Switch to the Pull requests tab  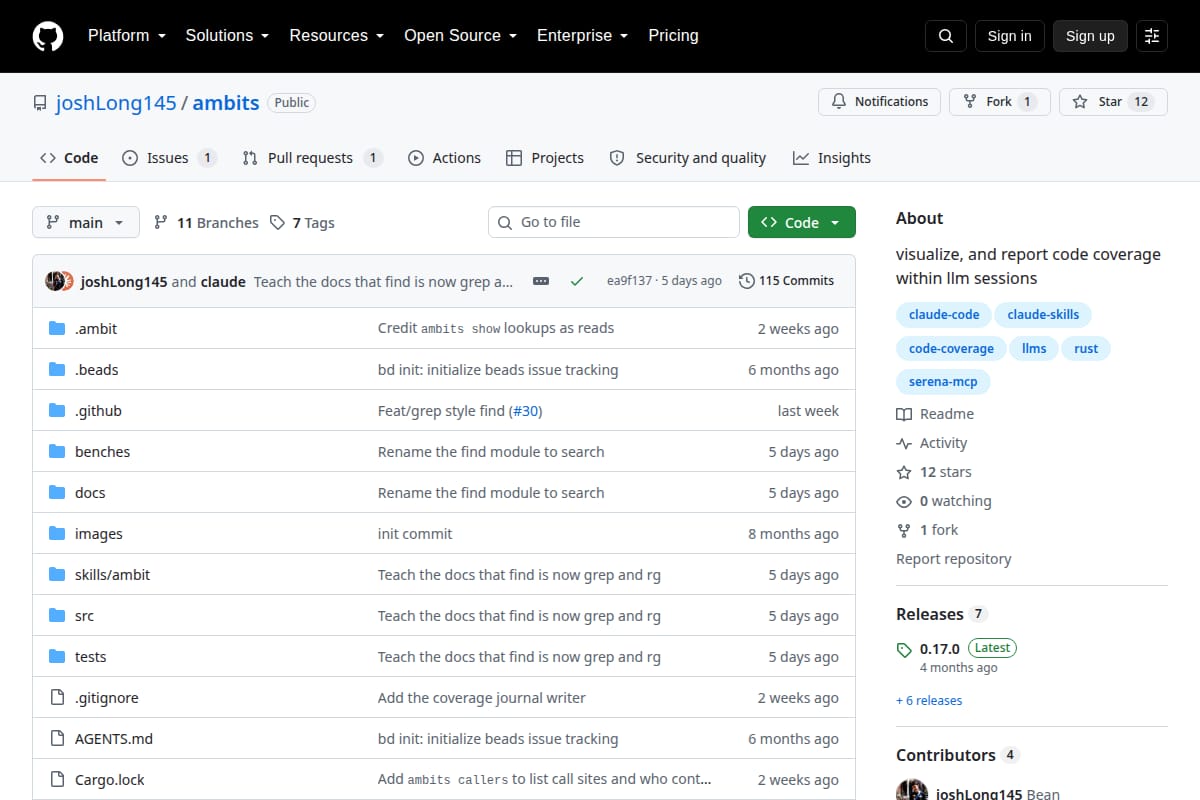pos(312,158)
